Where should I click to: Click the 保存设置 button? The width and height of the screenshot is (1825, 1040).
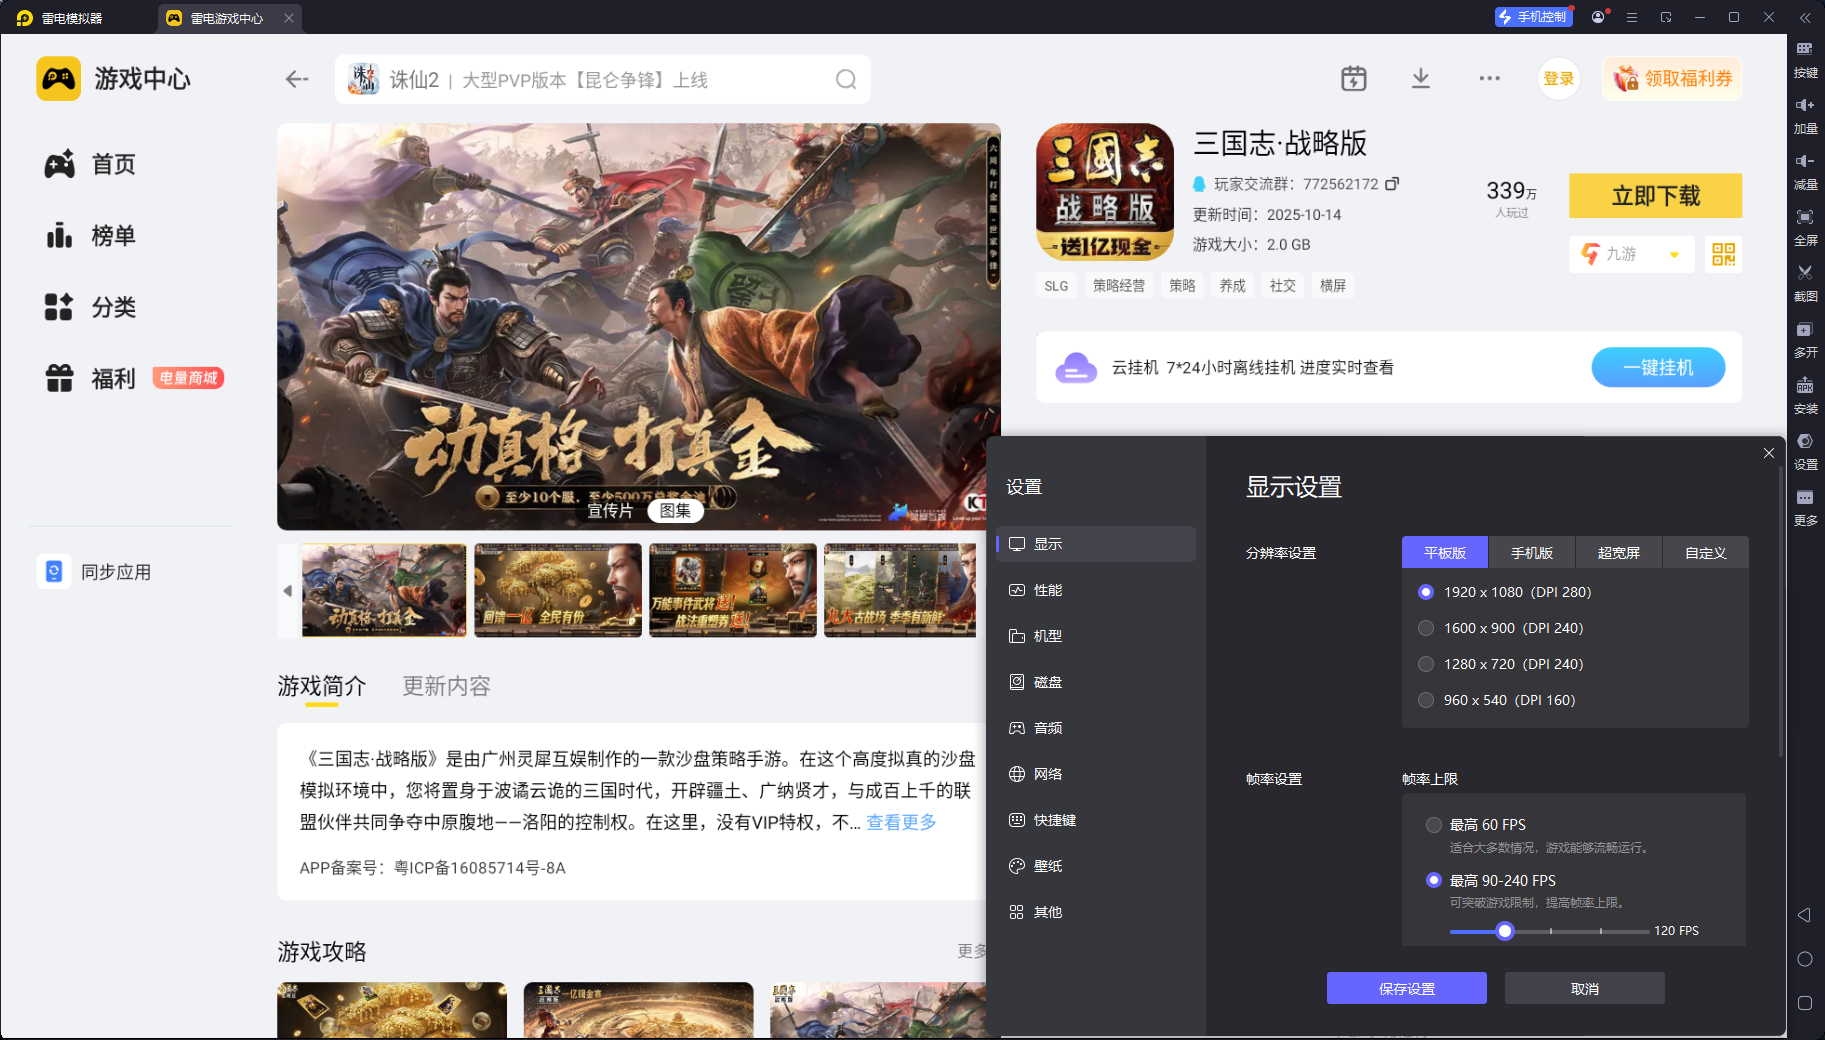pyautogui.click(x=1407, y=988)
